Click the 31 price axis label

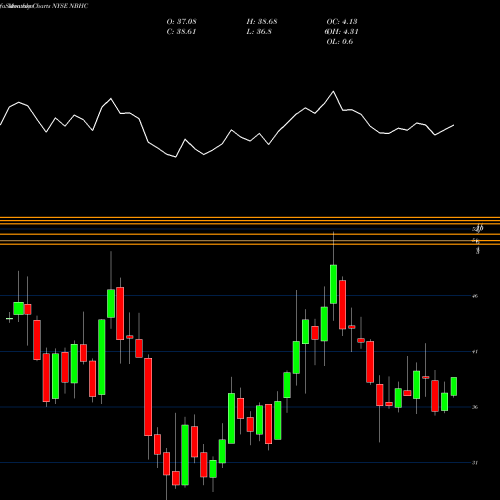click(x=475, y=463)
